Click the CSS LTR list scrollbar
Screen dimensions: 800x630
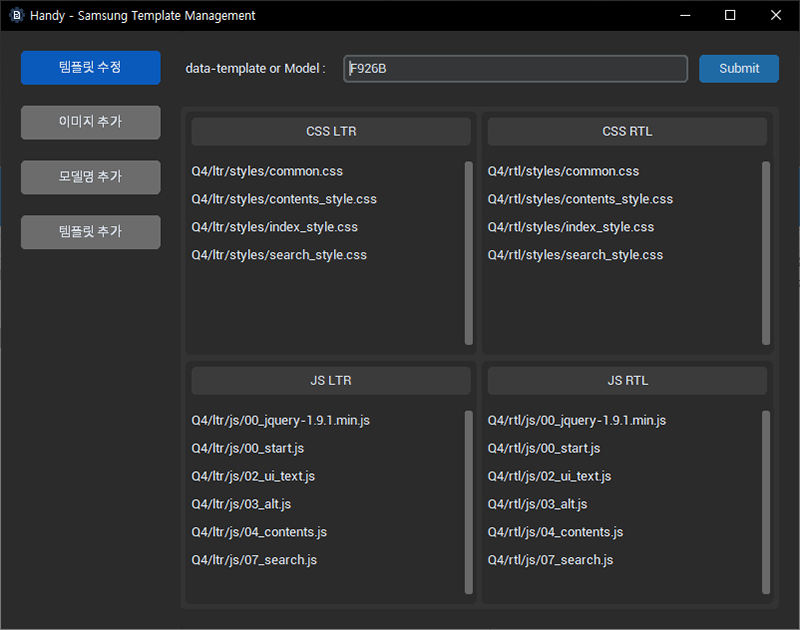(468, 253)
